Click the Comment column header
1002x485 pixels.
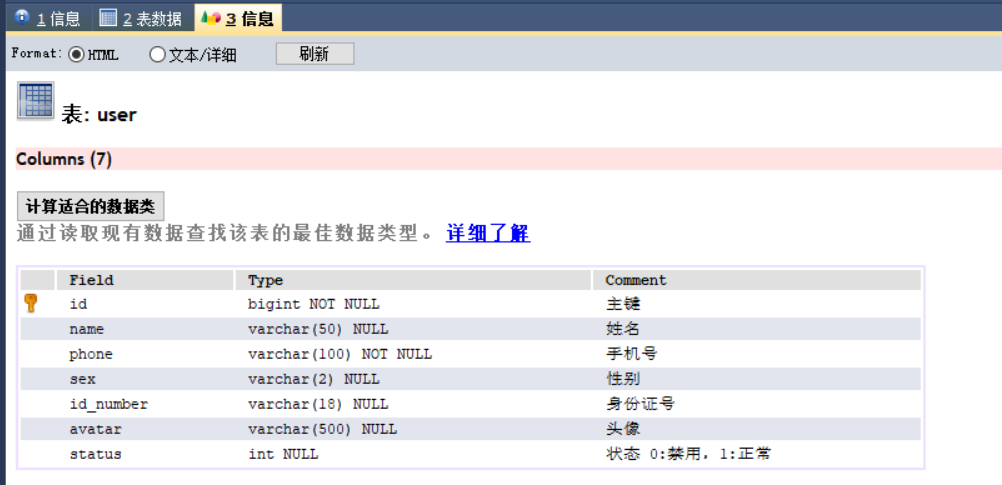tap(757, 281)
